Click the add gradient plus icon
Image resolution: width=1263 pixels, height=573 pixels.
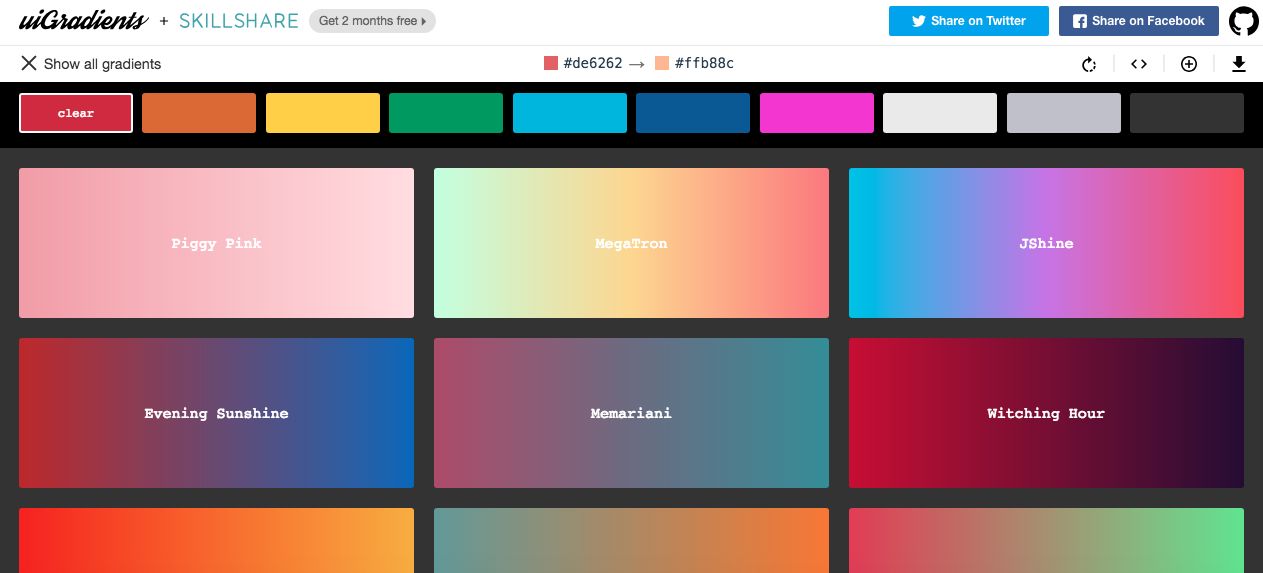pos(1189,64)
